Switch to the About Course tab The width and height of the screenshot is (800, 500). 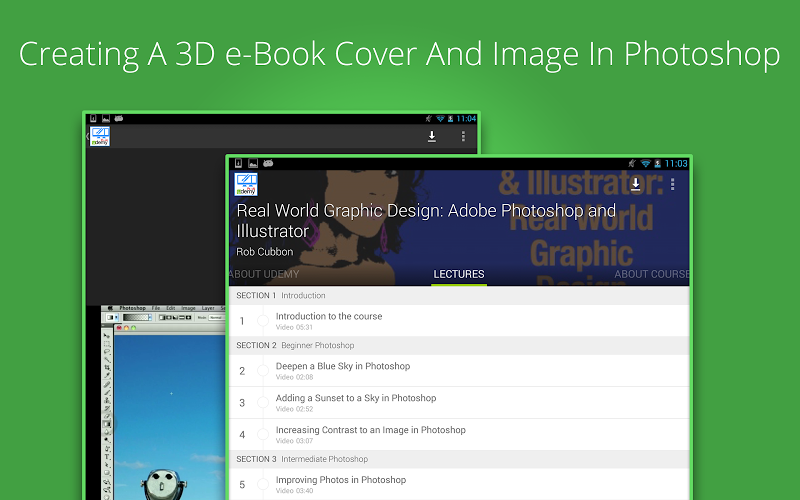tap(651, 274)
